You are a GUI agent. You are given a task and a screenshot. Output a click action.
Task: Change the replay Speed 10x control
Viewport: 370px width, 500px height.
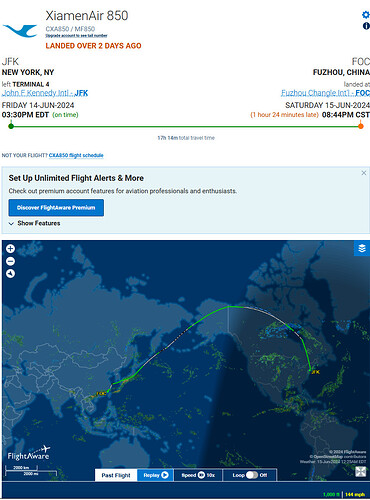[x=198, y=475]
